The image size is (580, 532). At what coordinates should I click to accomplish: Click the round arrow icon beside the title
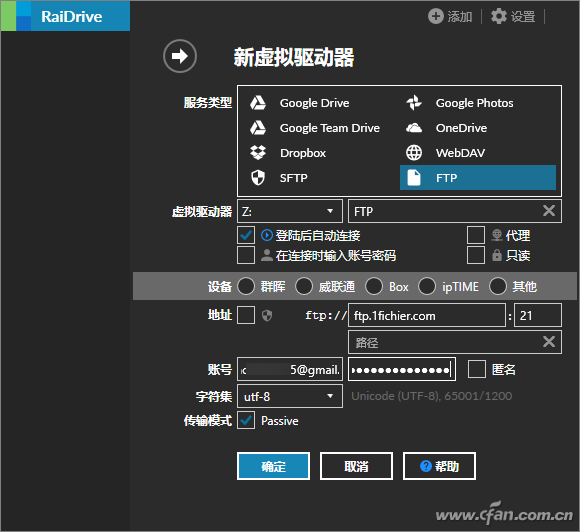(x=180, y=56)
